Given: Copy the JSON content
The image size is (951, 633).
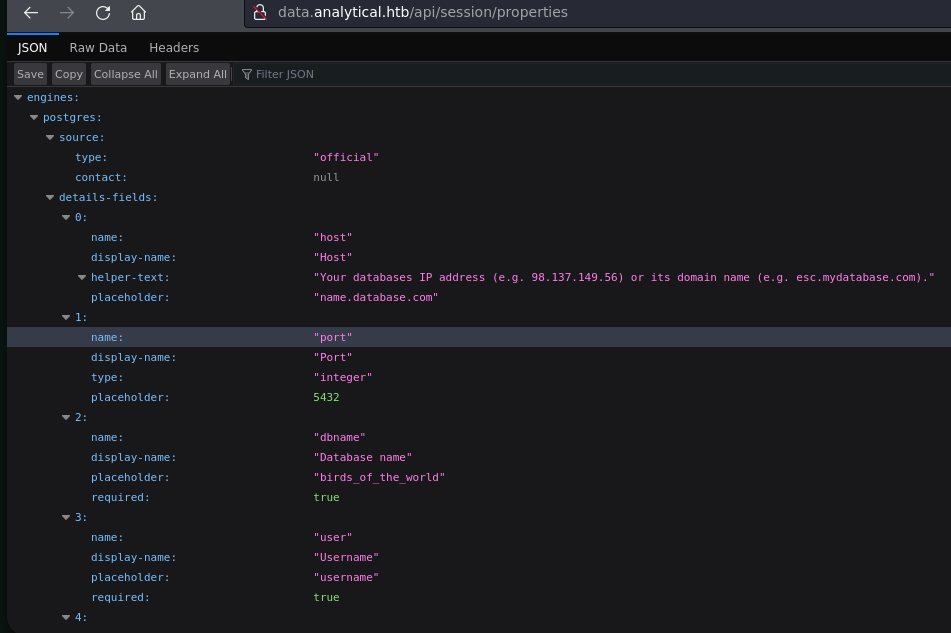Looking at the screenshot, I should click(x=69, y=74).
